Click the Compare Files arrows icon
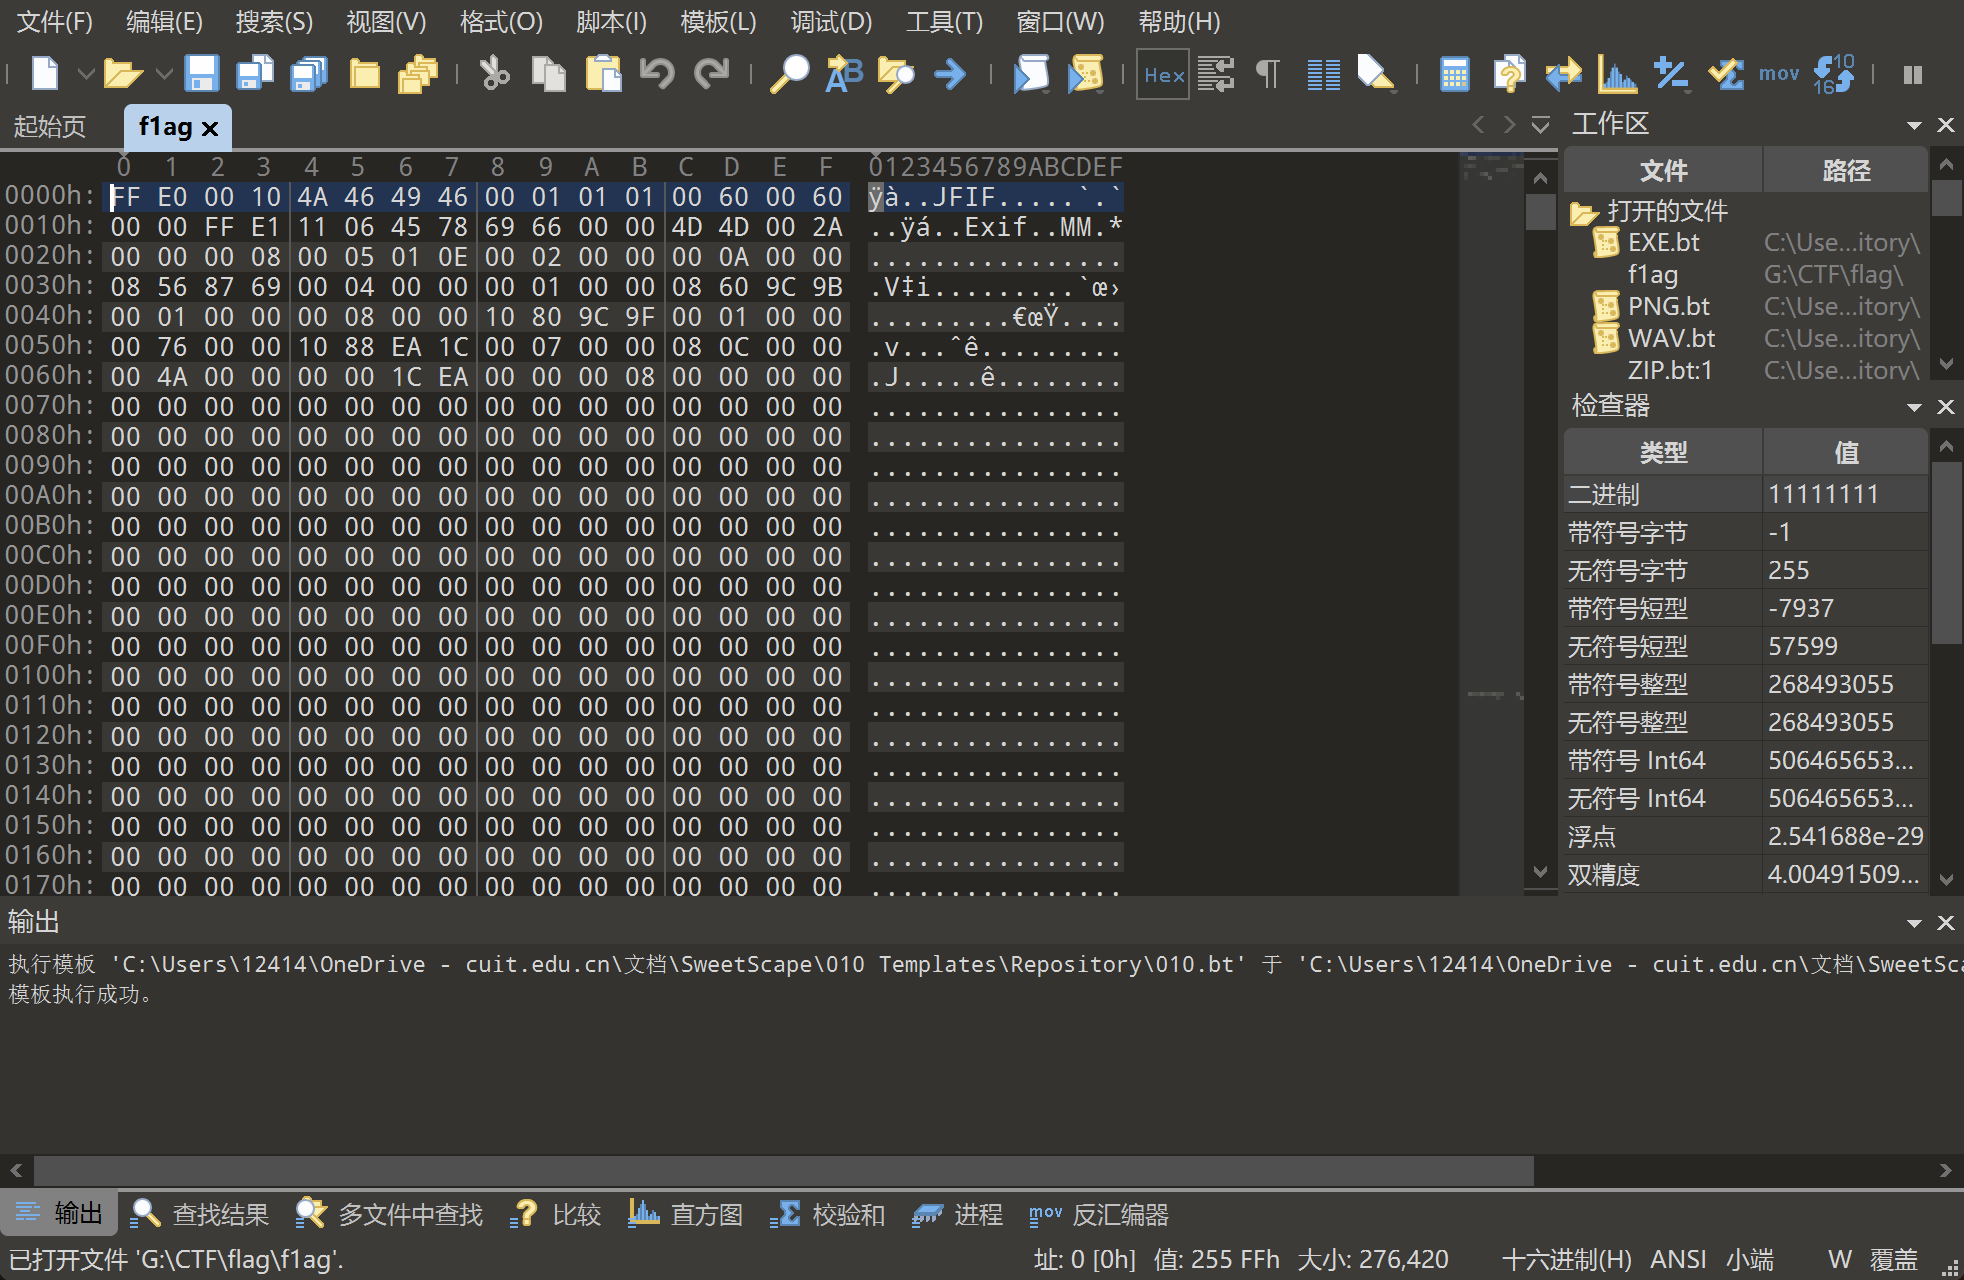Screen dimensions: 1964x1280 1563,74
